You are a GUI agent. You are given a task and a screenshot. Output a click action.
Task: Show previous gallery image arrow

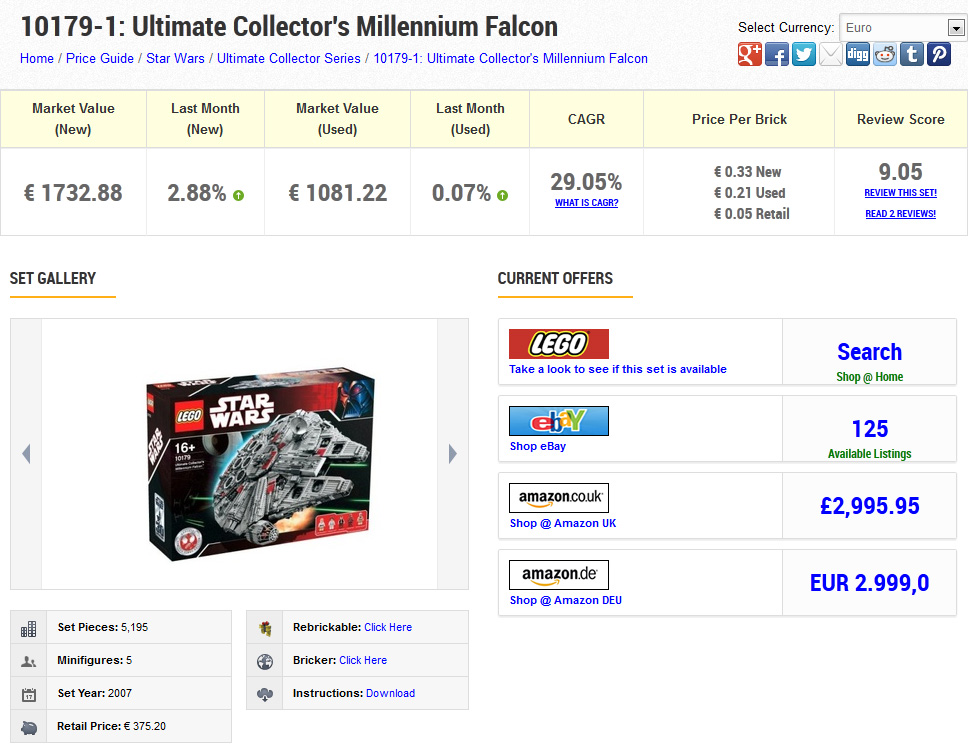pyautogui.click(x=26, y=454)
